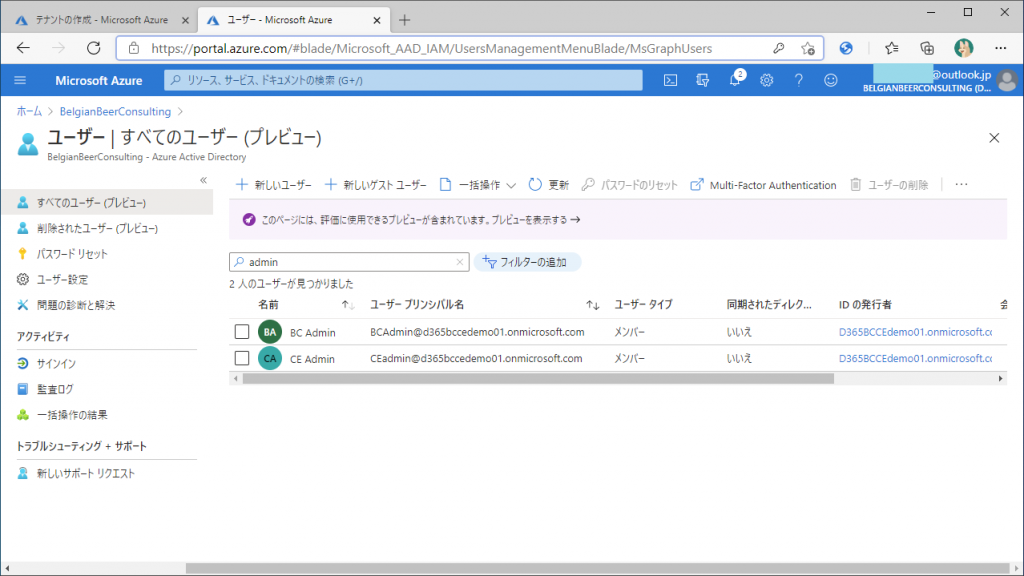Click the プレビューを表示する link

click(536, 220)
